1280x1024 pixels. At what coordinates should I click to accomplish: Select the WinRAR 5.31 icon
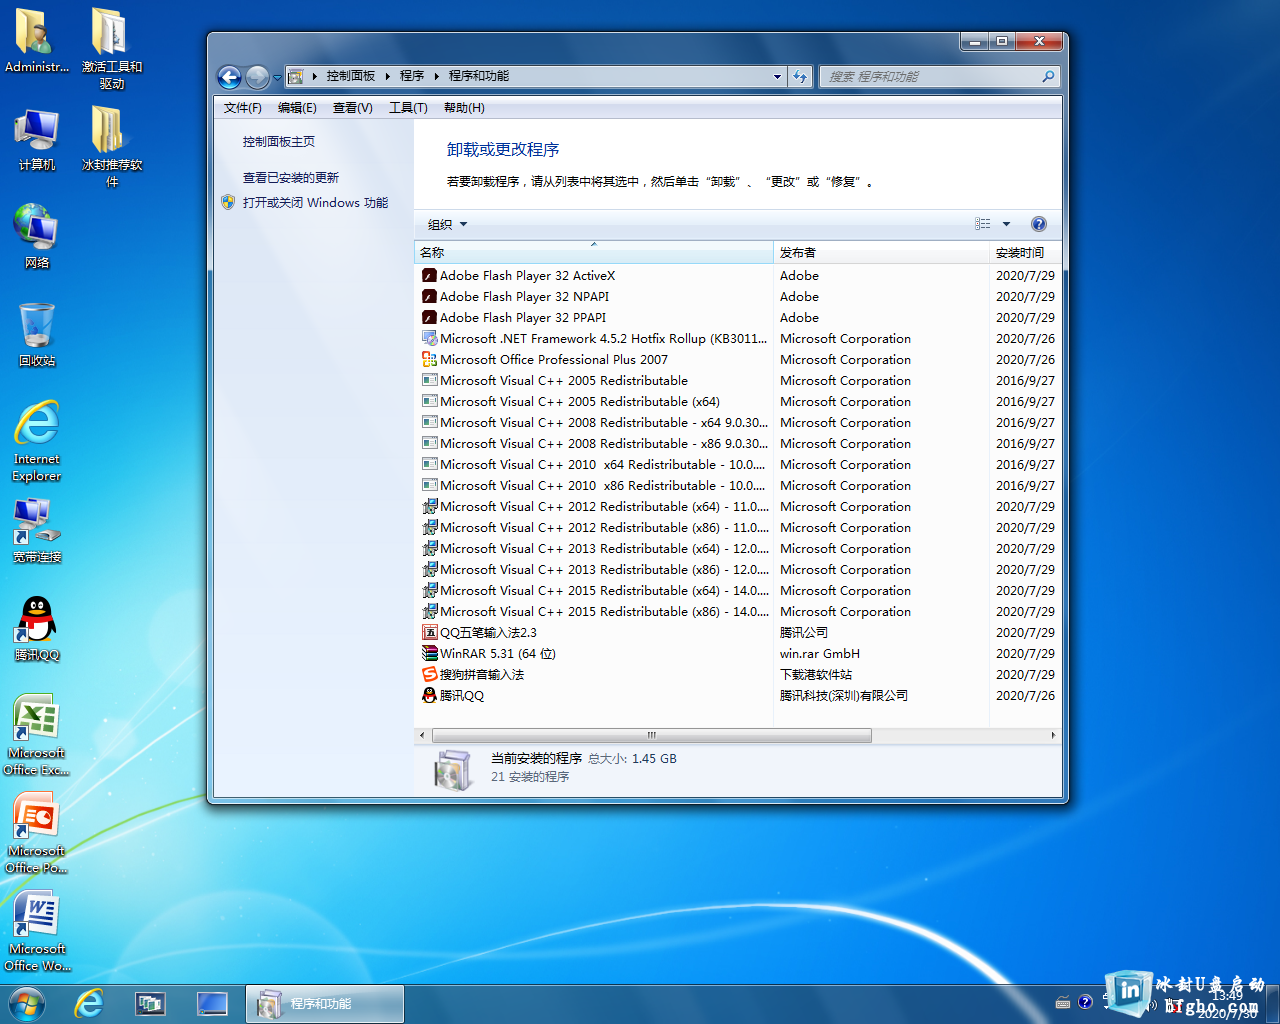click(429, 653)
